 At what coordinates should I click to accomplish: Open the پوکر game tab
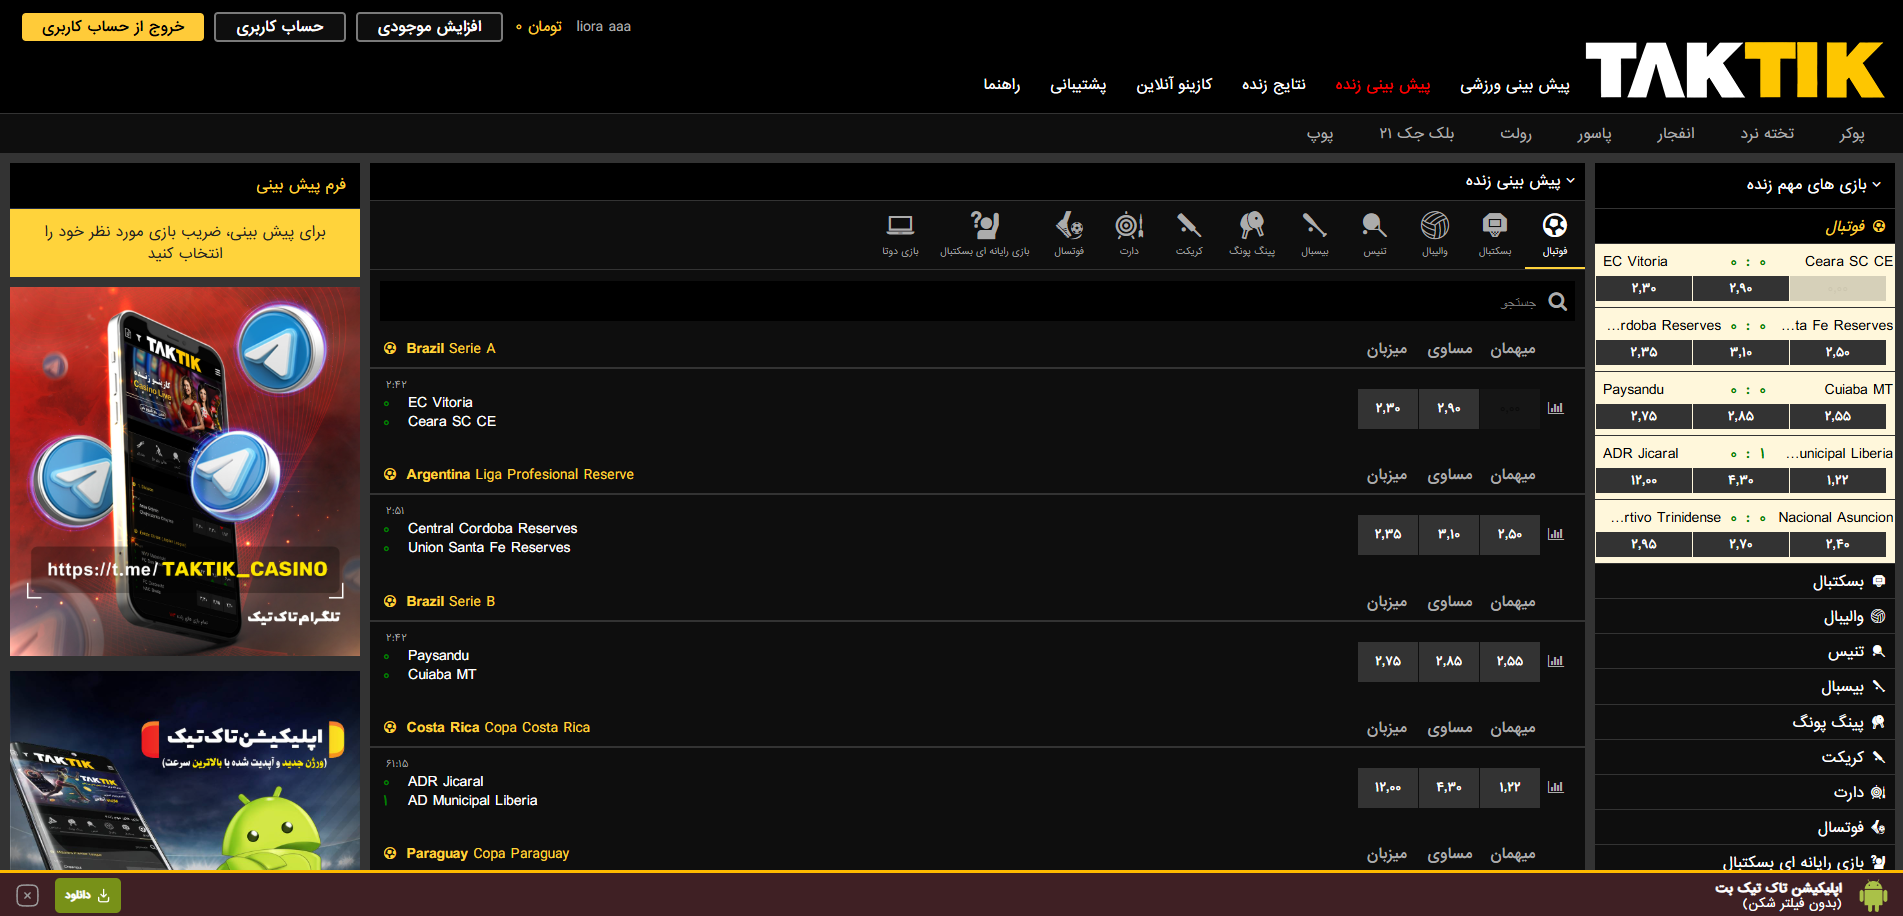pyautogui.click(x=1851, y=133)
